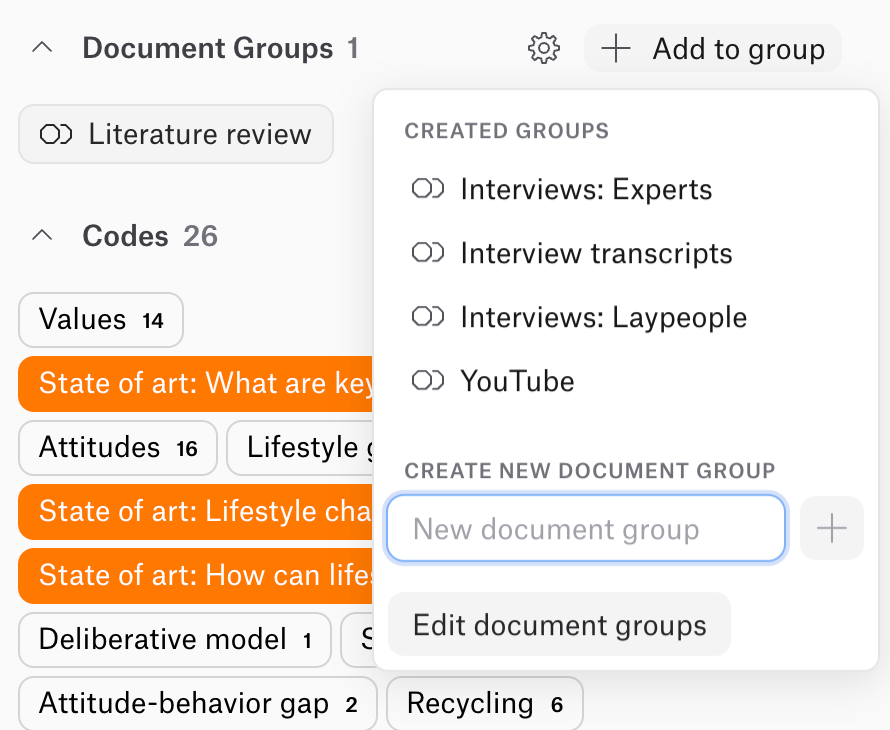Select the YouTube group entry

click(516, 381)
